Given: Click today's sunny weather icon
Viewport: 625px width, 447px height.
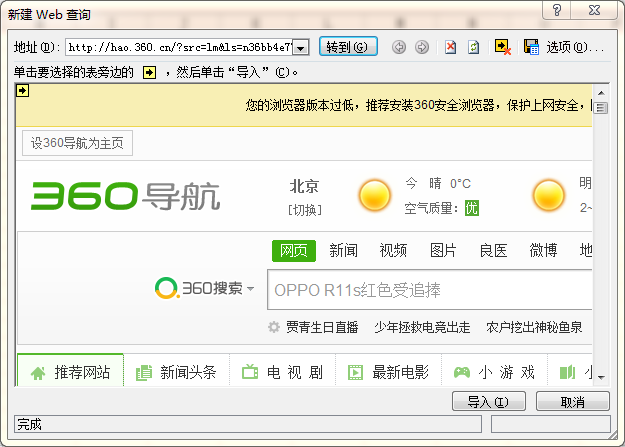Looking at the screenshot, I should click(374, 195).
